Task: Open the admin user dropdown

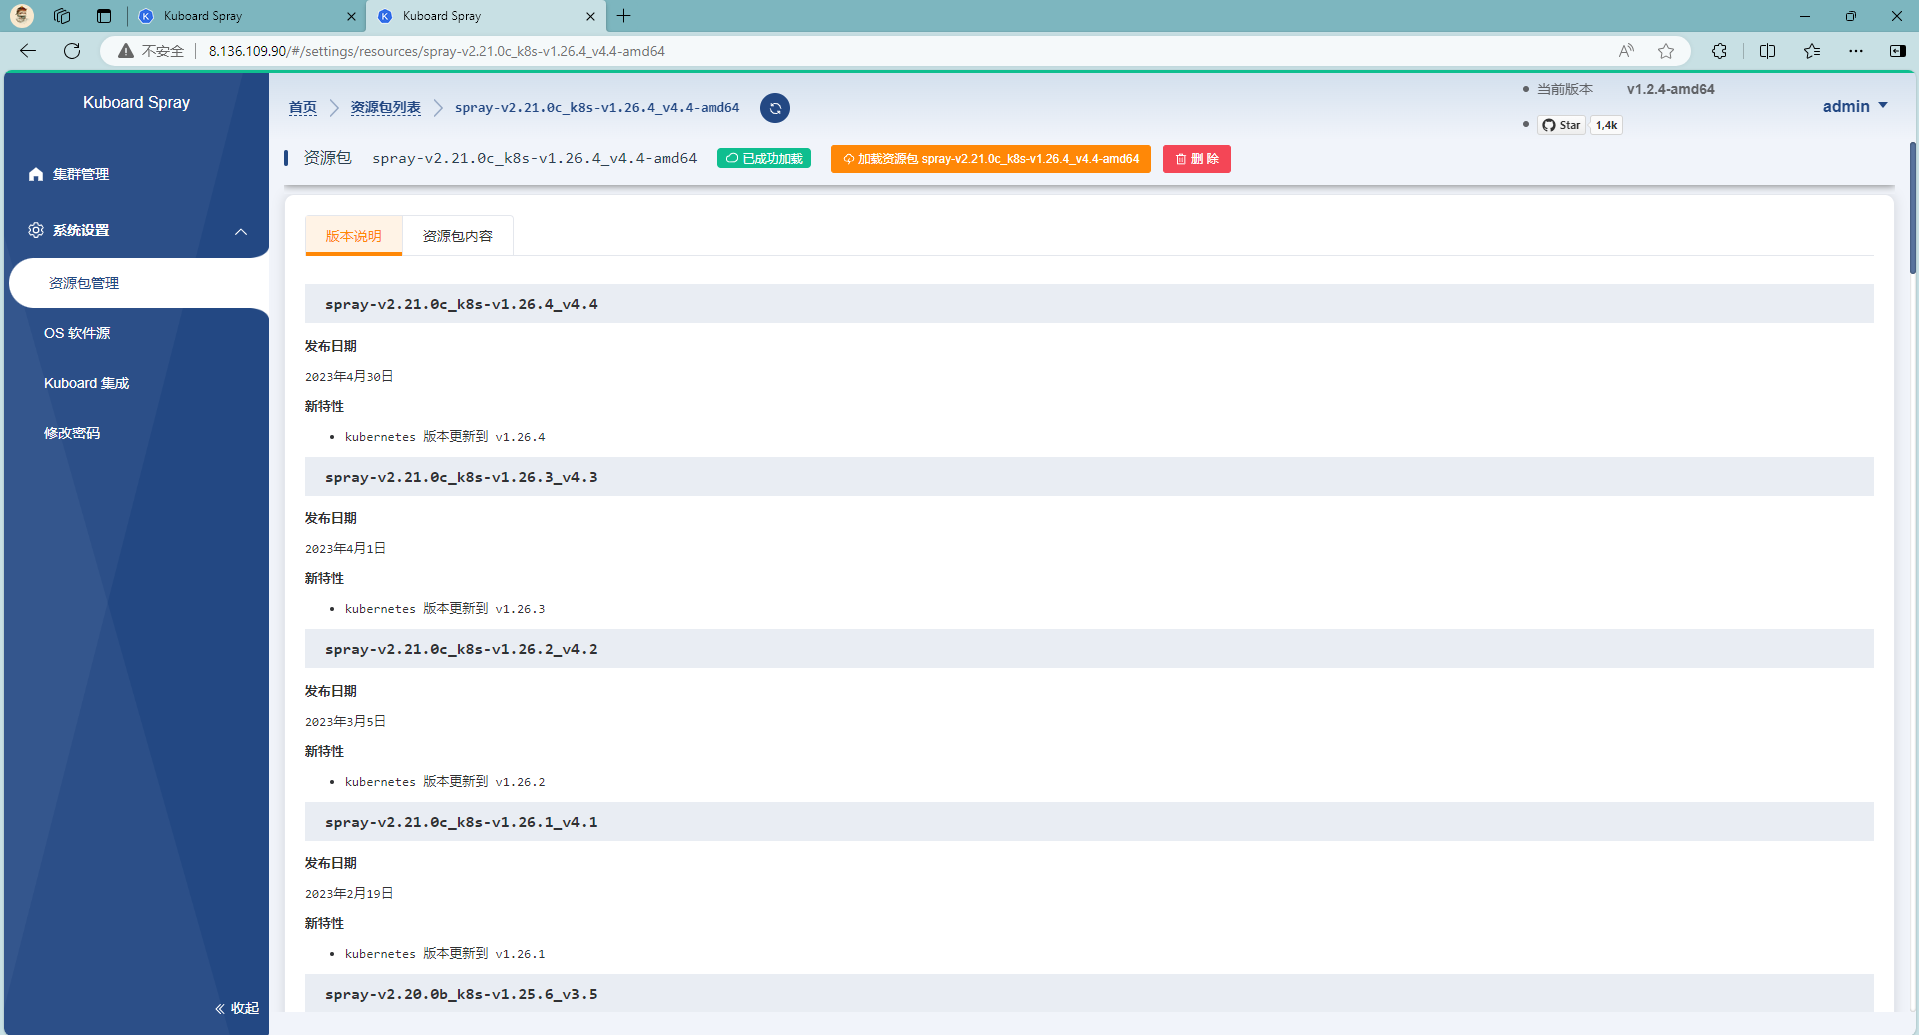Action: point(1854,106)
